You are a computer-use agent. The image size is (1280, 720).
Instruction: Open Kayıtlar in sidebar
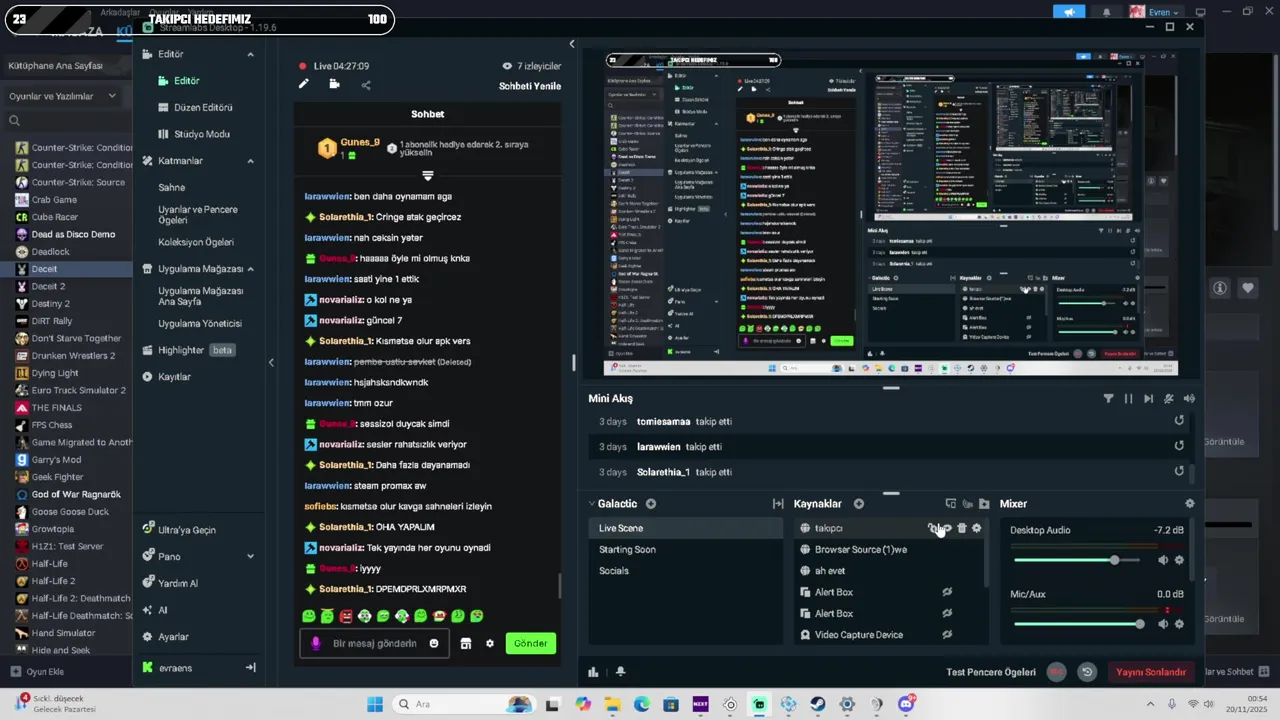pyautogui.click(x=174, y=377)
